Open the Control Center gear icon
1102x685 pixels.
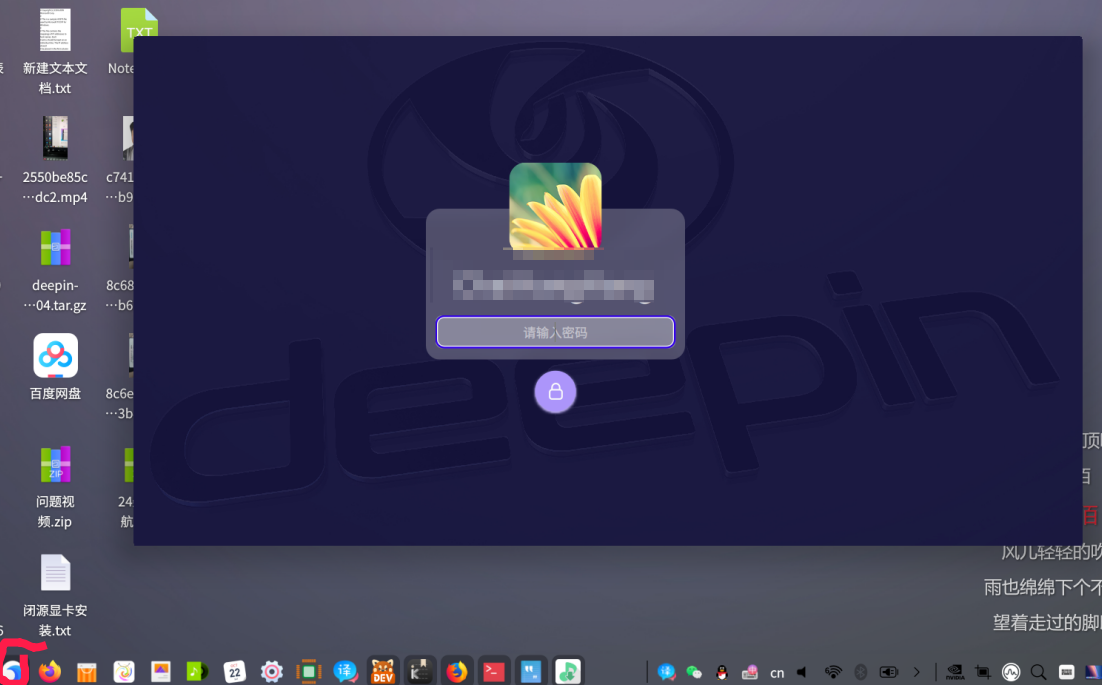point(271,672)
